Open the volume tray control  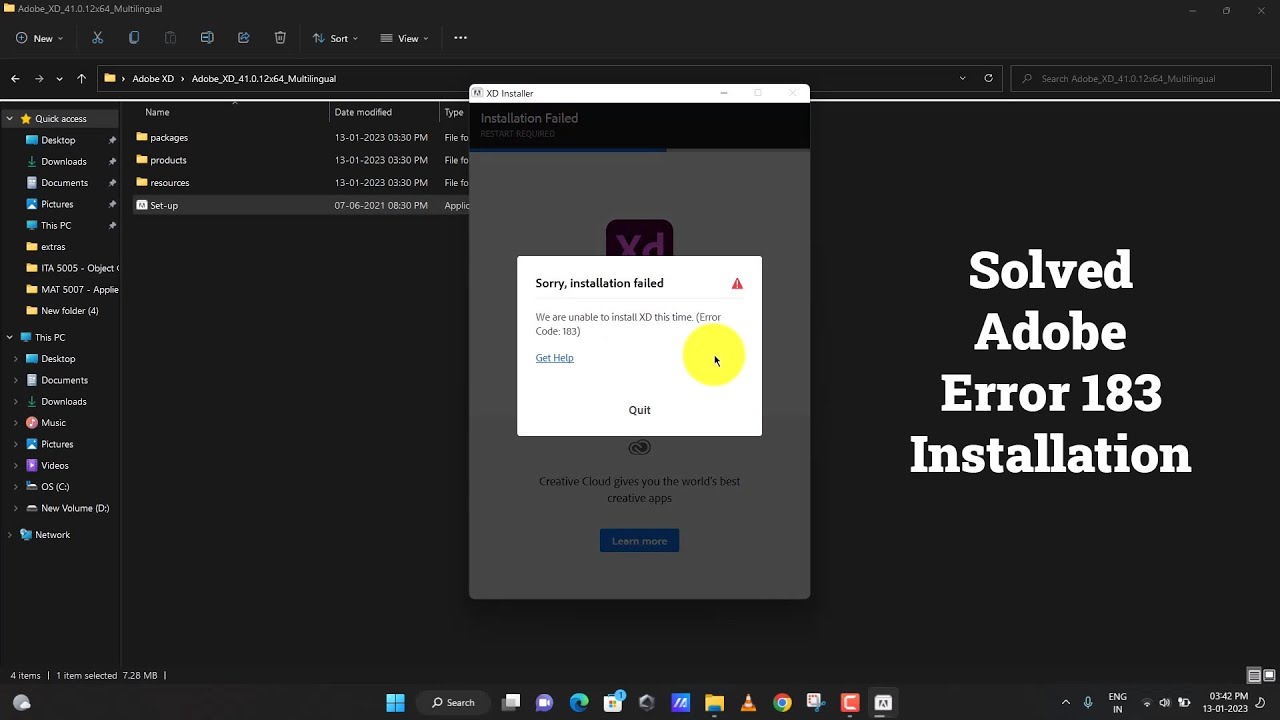pyautogui.click(x=1166, y=703)
